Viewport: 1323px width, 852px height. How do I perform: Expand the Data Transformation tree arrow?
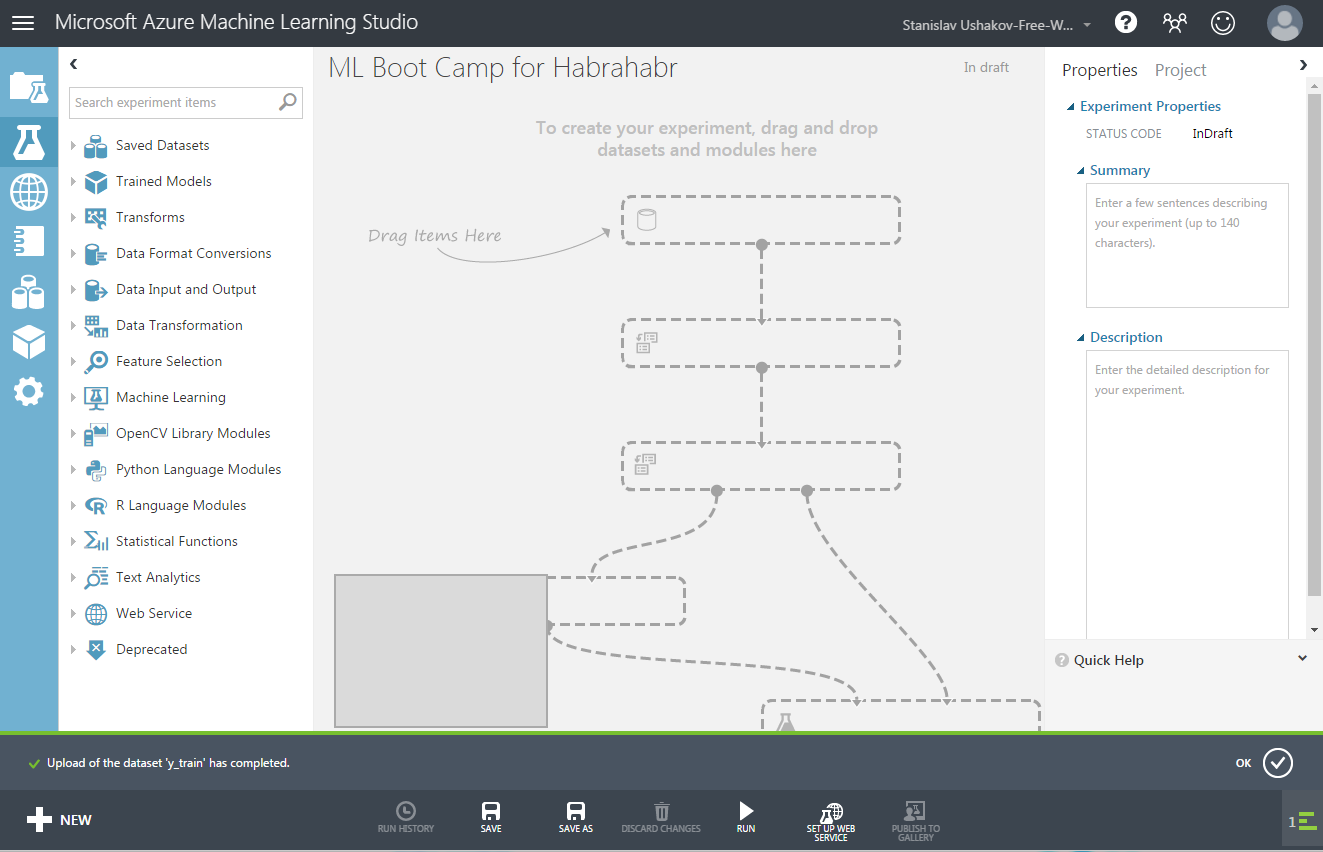[73, 326]
